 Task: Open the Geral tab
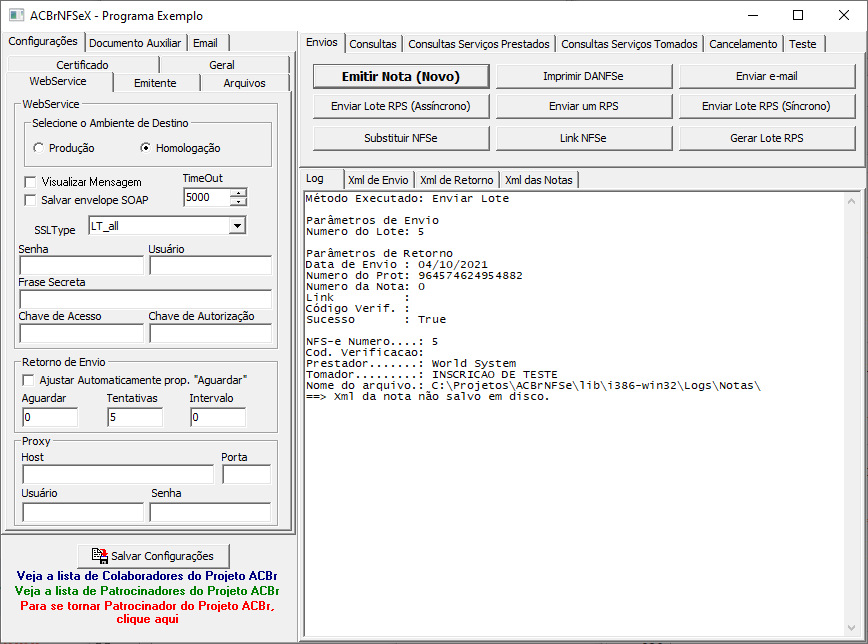pos(222,65)
